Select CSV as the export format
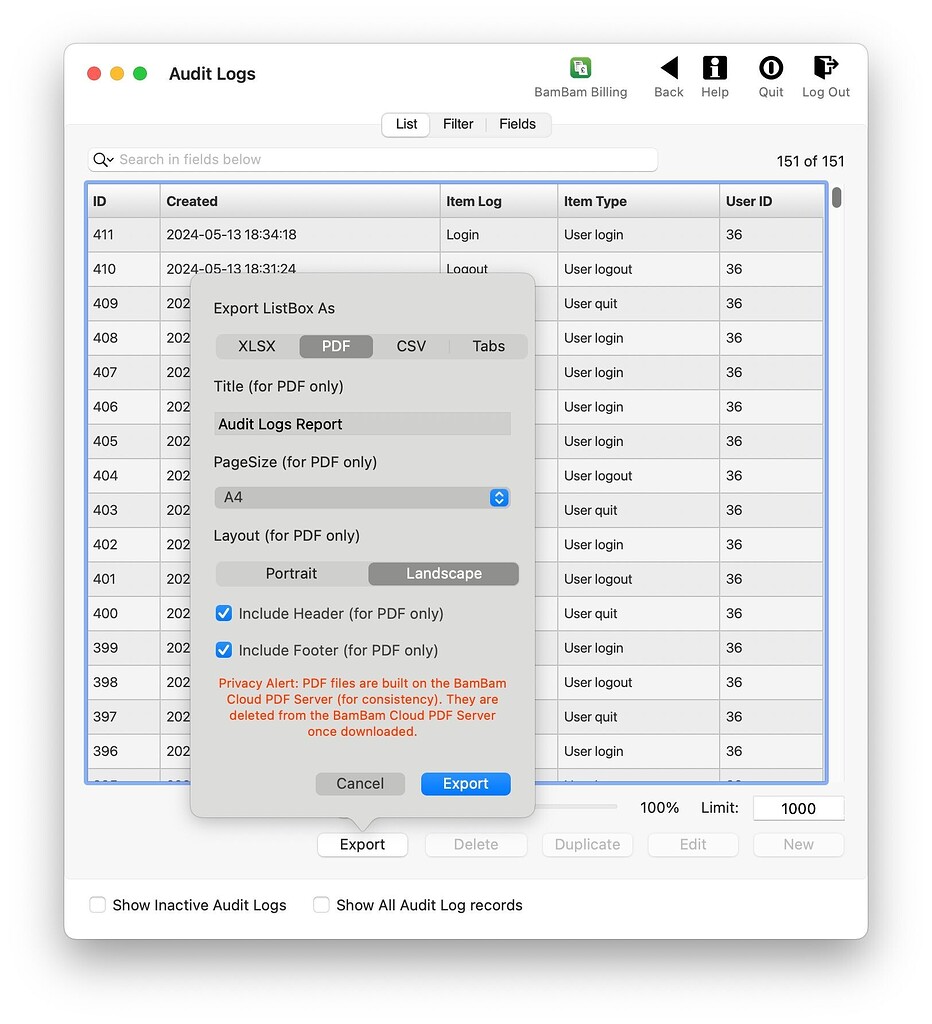Viewport: 932px width, 1024px height. [411, 346]
